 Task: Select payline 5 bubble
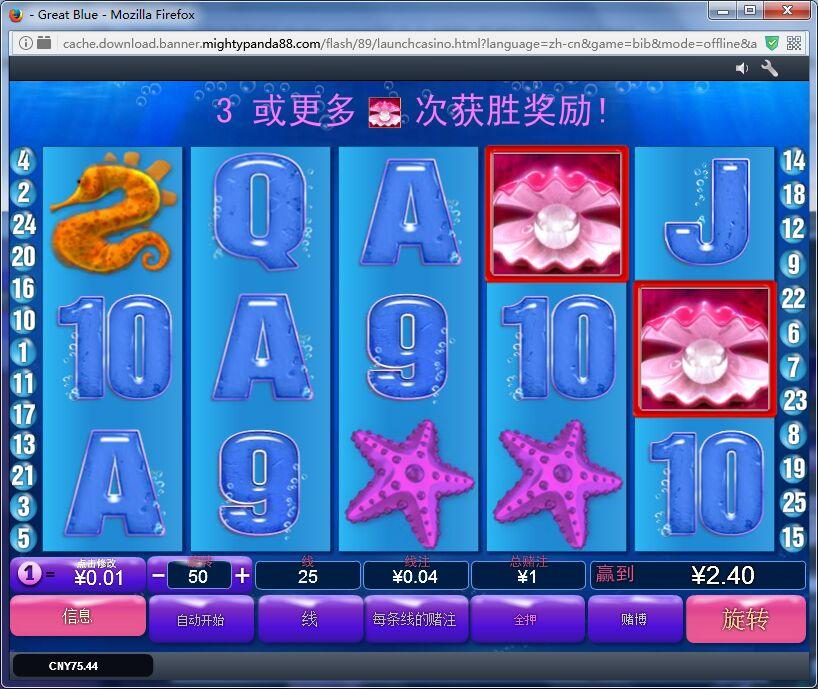23,538
